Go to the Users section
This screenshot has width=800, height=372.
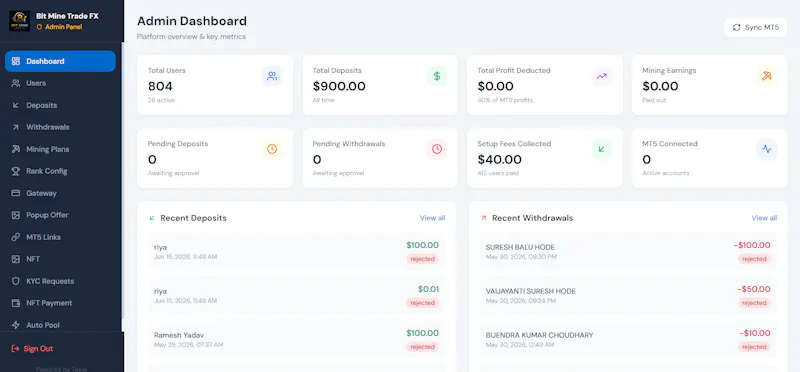pos(60,83)
